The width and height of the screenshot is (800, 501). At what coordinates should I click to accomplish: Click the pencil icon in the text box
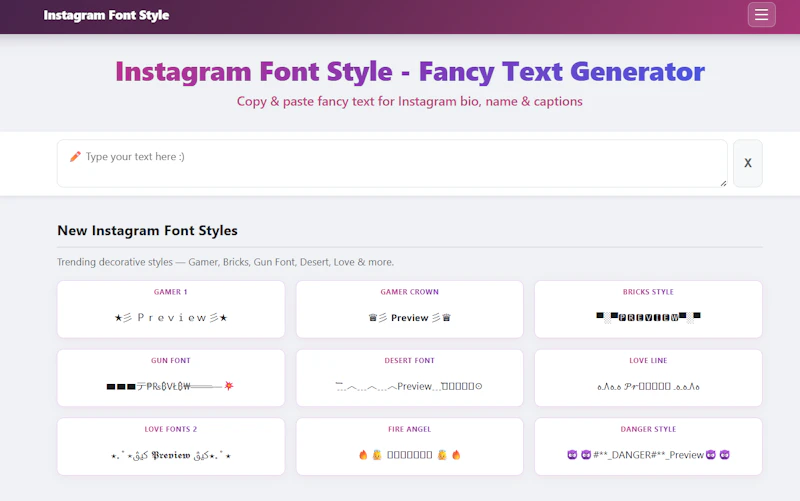pos(75,157)
